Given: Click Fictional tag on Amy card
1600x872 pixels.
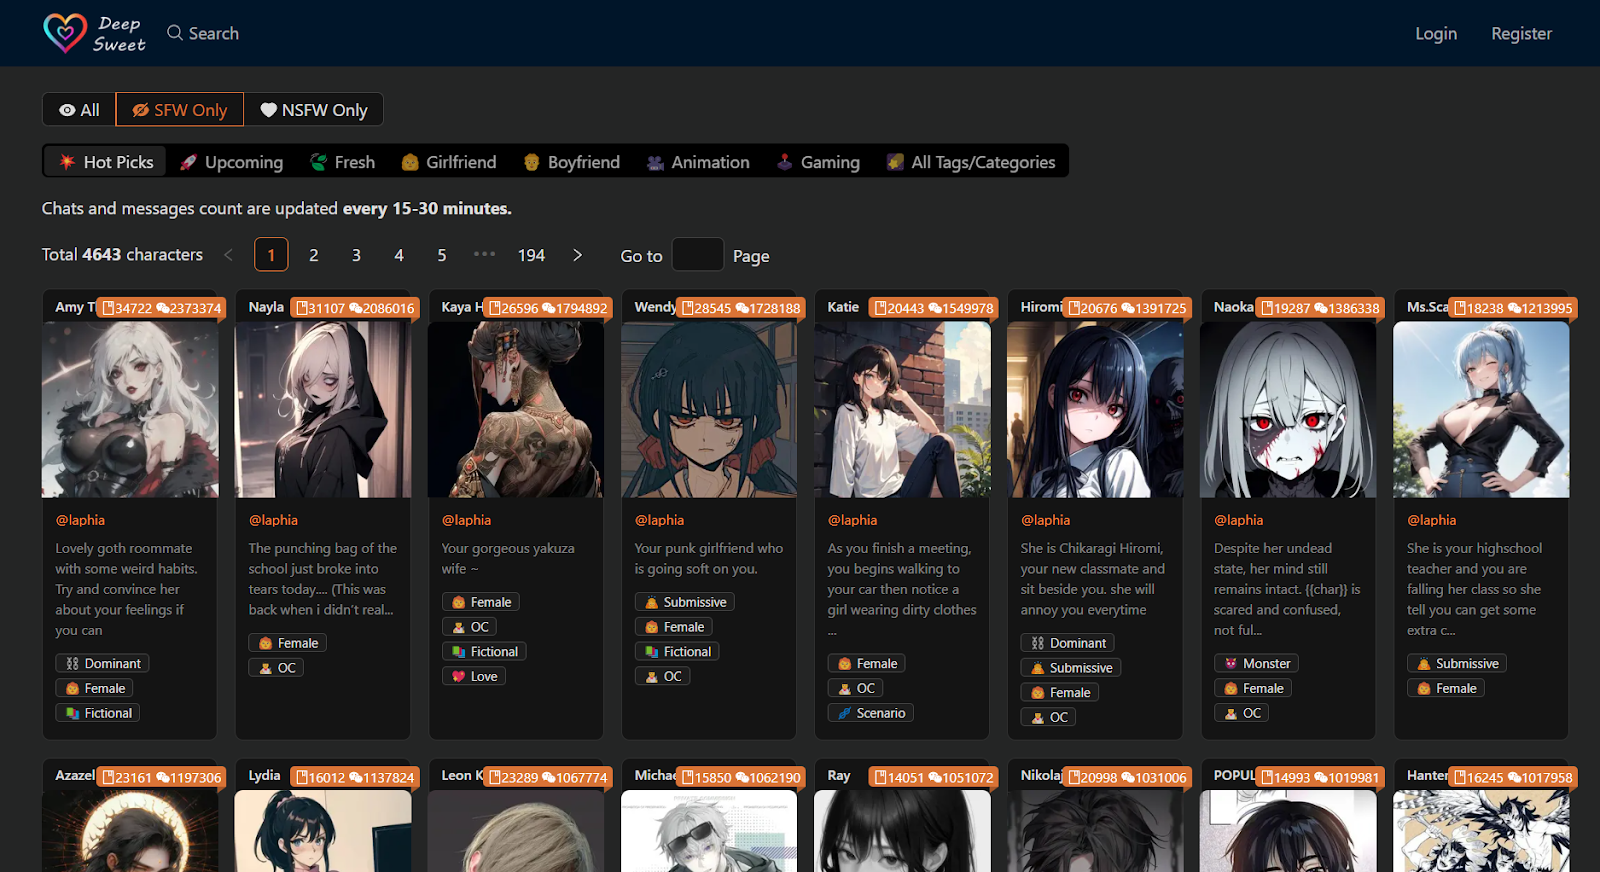Looking at the screenshot, I should [x=98, y=713].
